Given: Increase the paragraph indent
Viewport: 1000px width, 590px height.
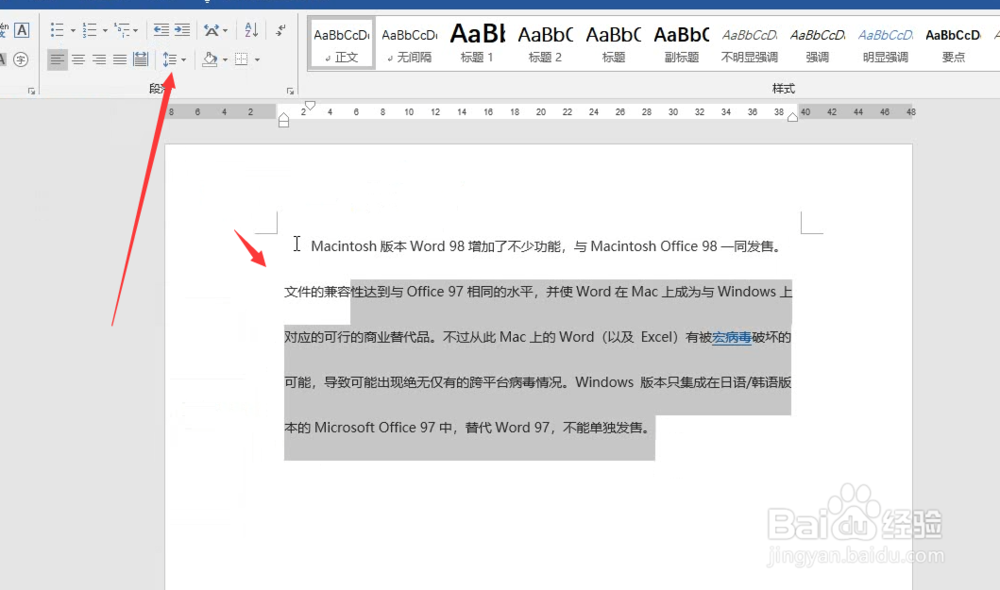Looking at the screenshot, I should 182,30.
